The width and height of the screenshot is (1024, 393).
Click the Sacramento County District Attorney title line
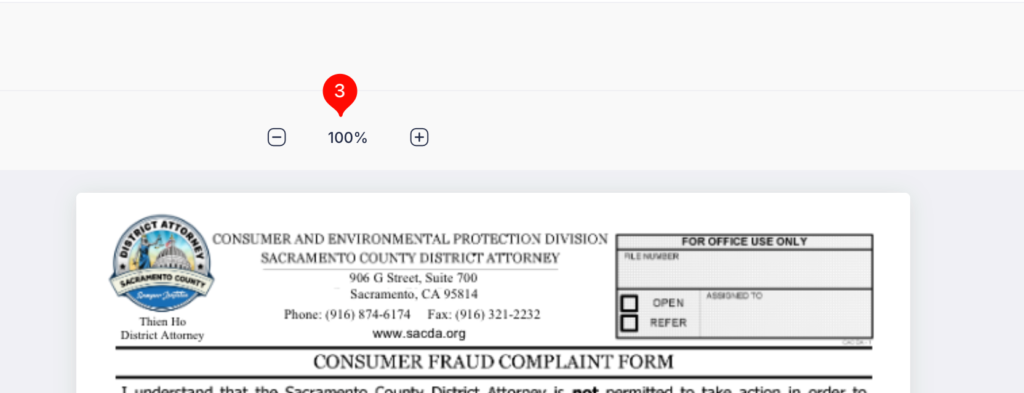coord(410,258)
